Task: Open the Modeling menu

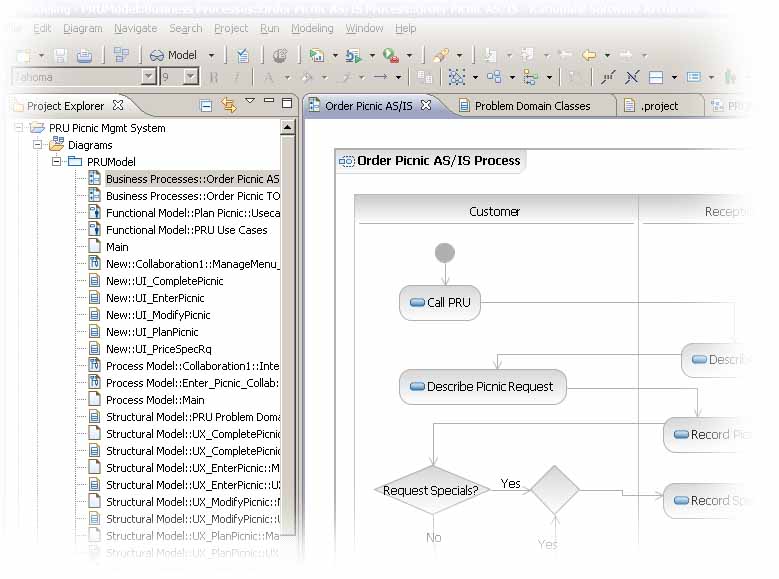Action: click(x=312, y=28)
